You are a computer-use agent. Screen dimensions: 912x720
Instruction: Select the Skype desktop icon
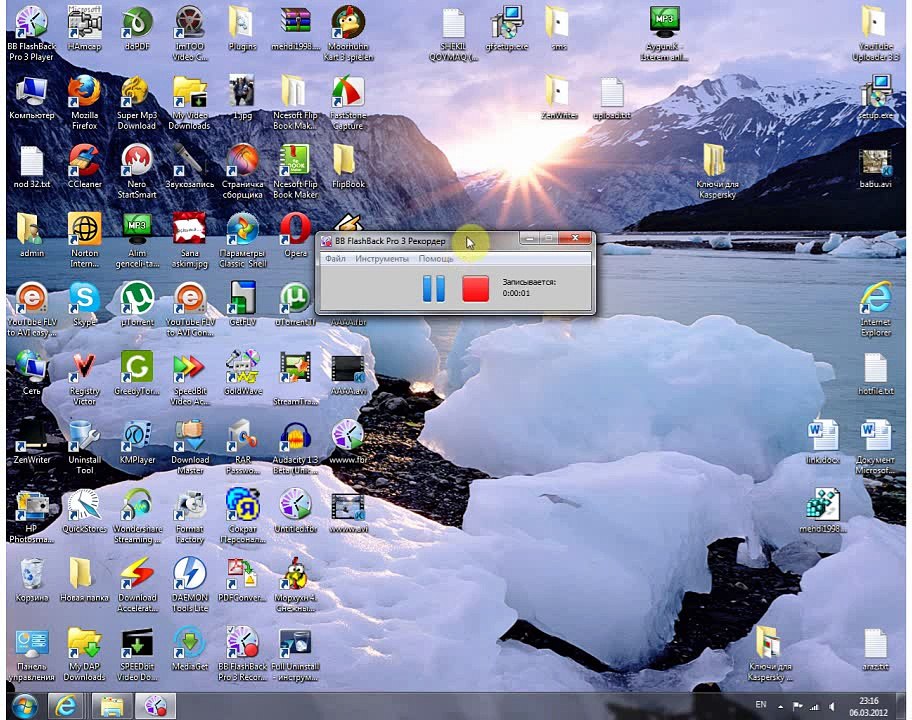[84, 305]
